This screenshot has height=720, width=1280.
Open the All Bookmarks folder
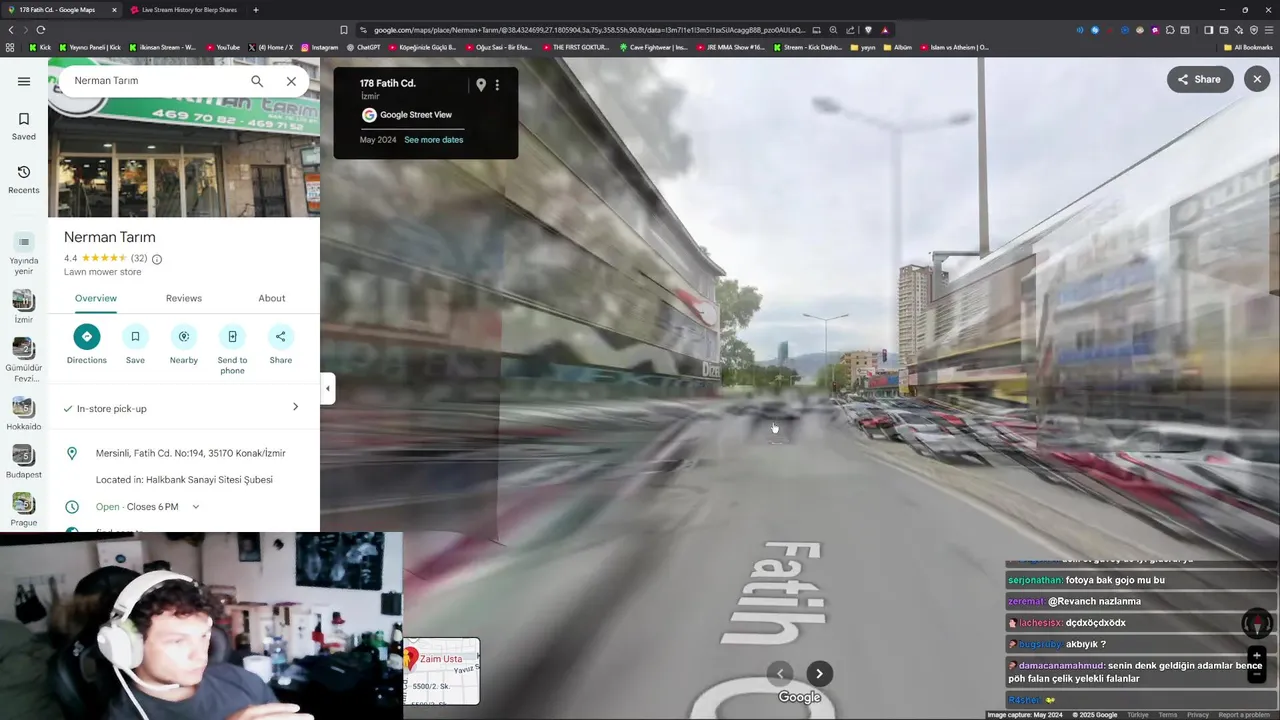pos(1248,47)
